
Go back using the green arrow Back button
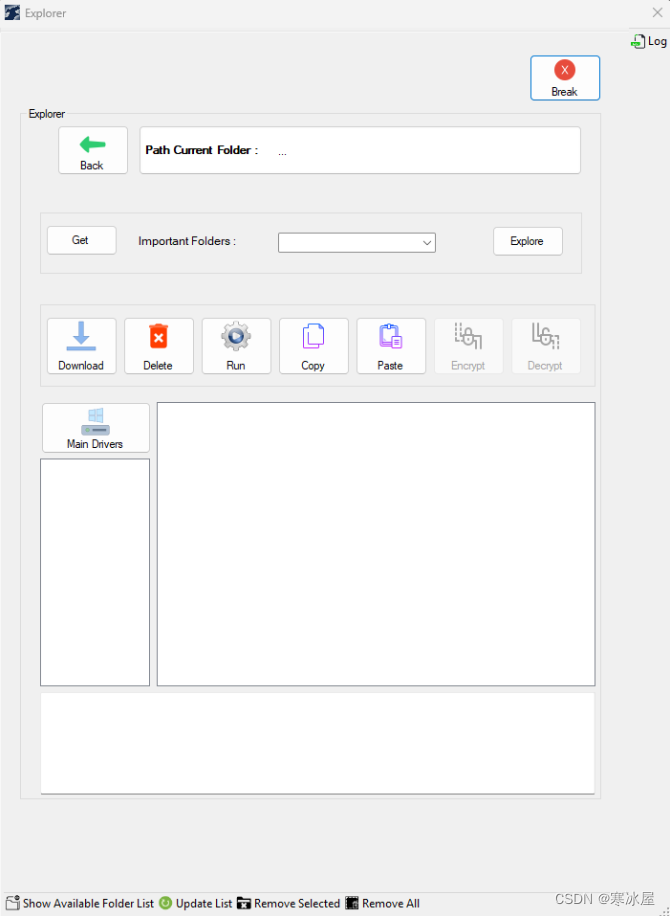coord(93,150)
